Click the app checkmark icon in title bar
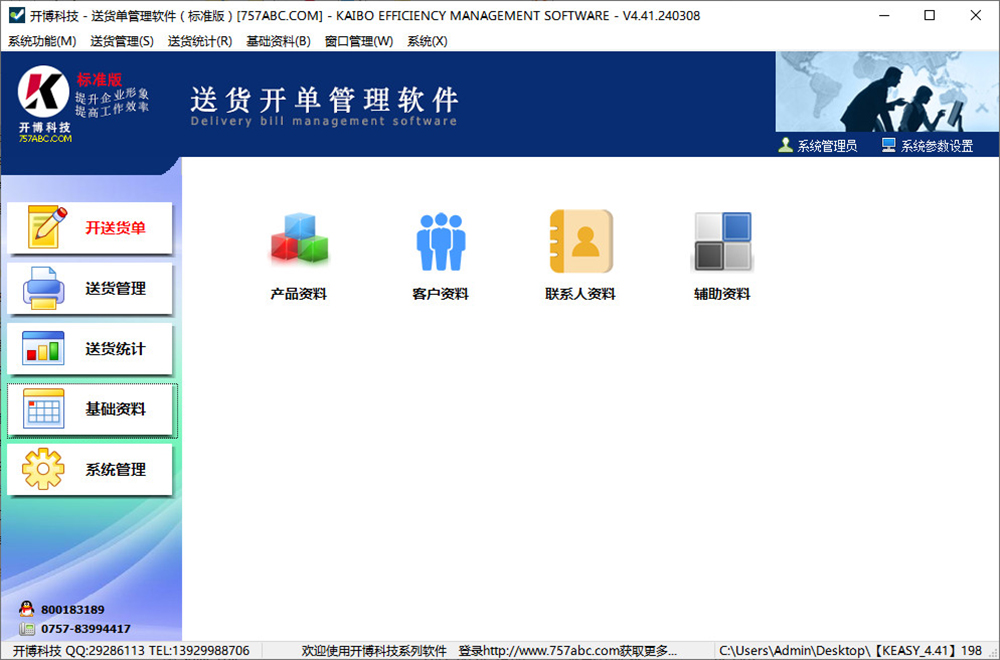This screenshot has width=1000, height=660. point(17,15)
